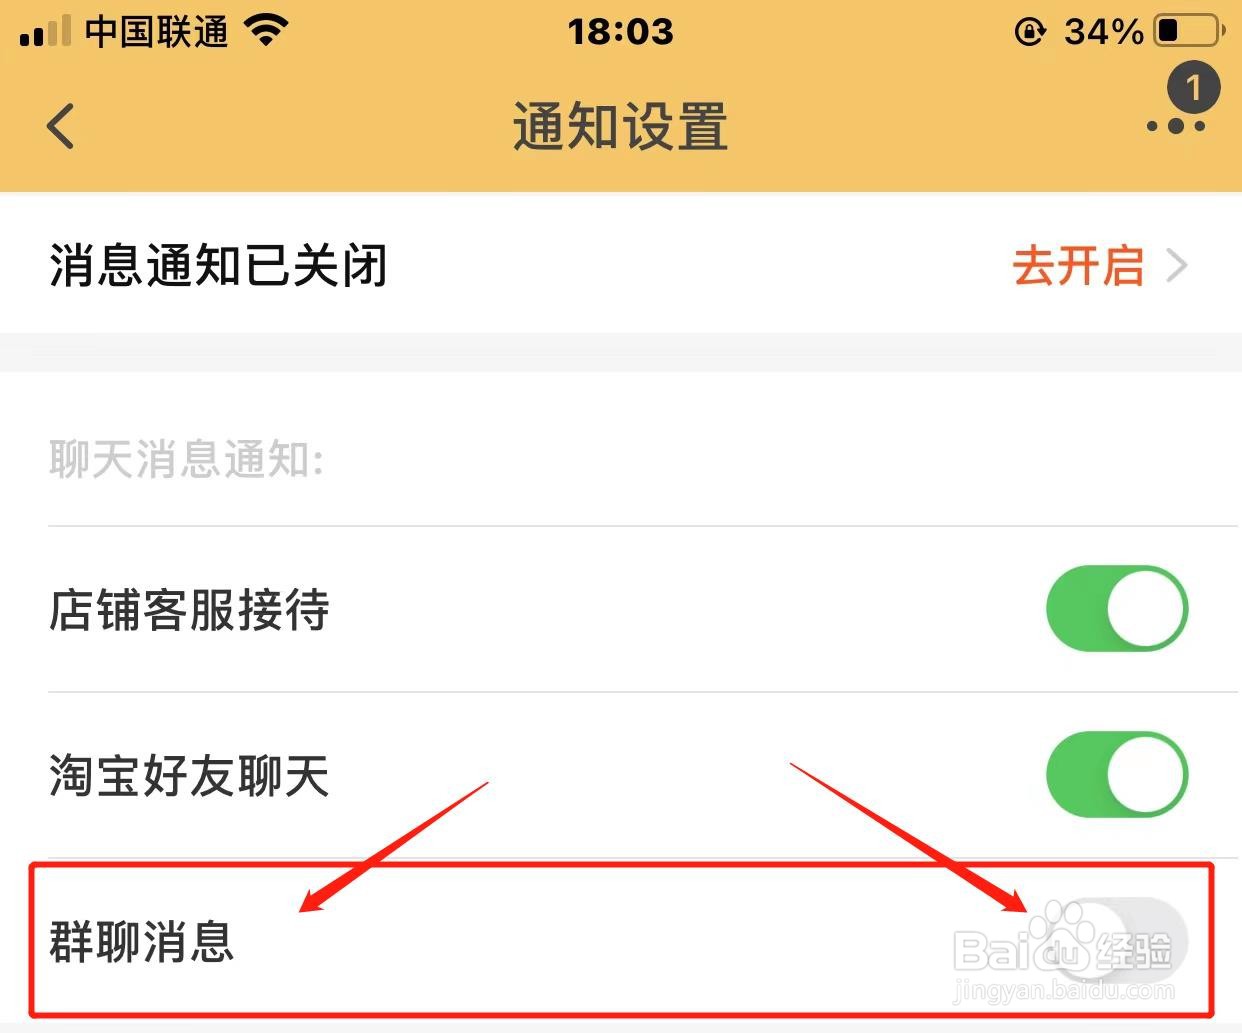Select the 店铺客服接待 label

coord(189,610)
